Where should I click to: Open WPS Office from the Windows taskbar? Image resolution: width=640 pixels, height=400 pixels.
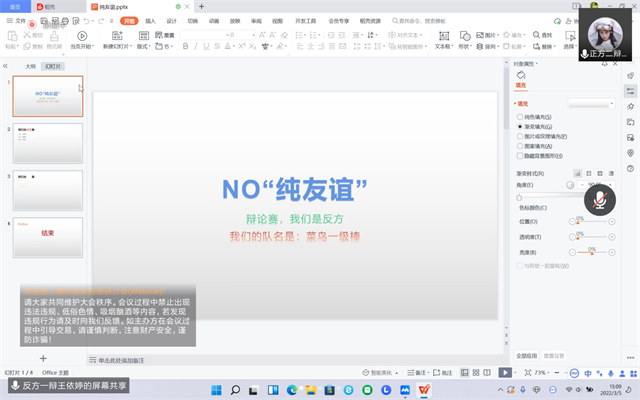(x=424, y=390)
